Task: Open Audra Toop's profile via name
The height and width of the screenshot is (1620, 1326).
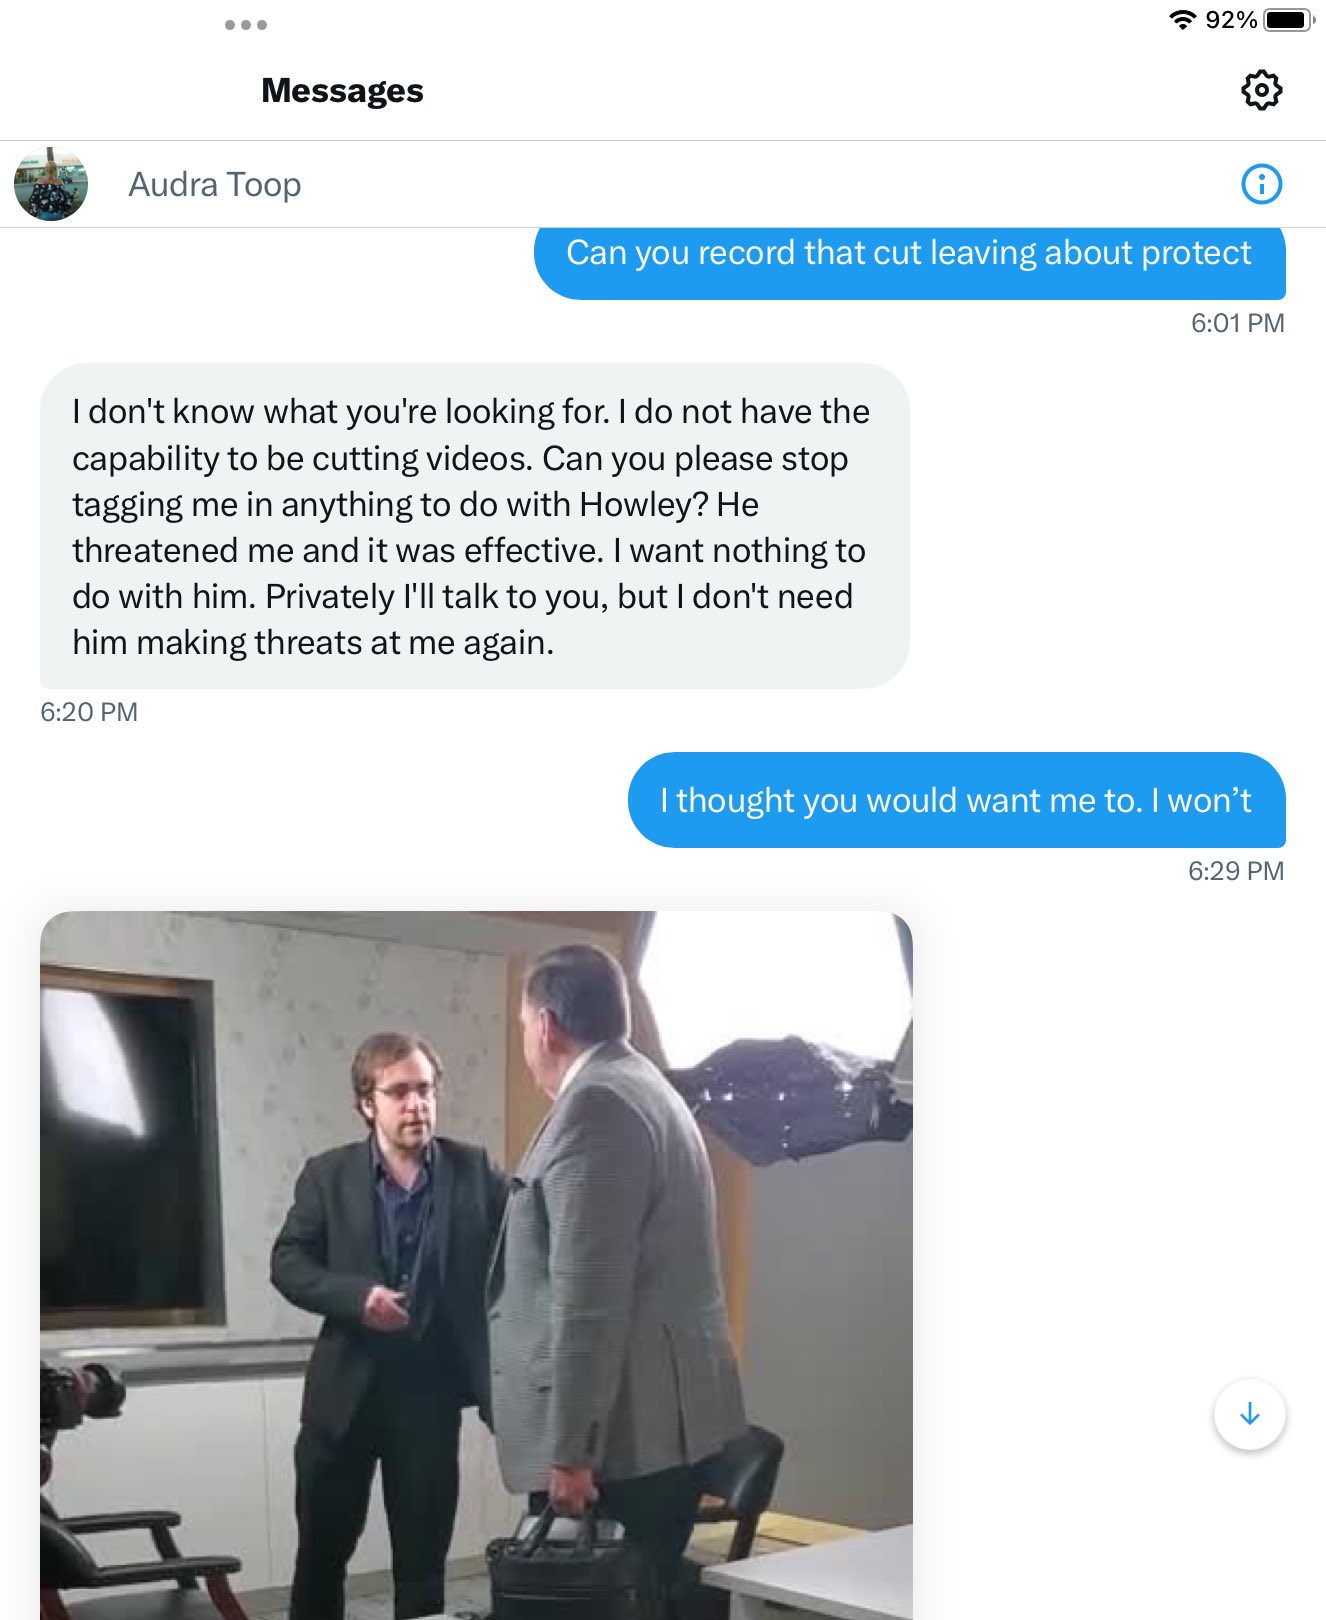Action: tap(215, 185)
